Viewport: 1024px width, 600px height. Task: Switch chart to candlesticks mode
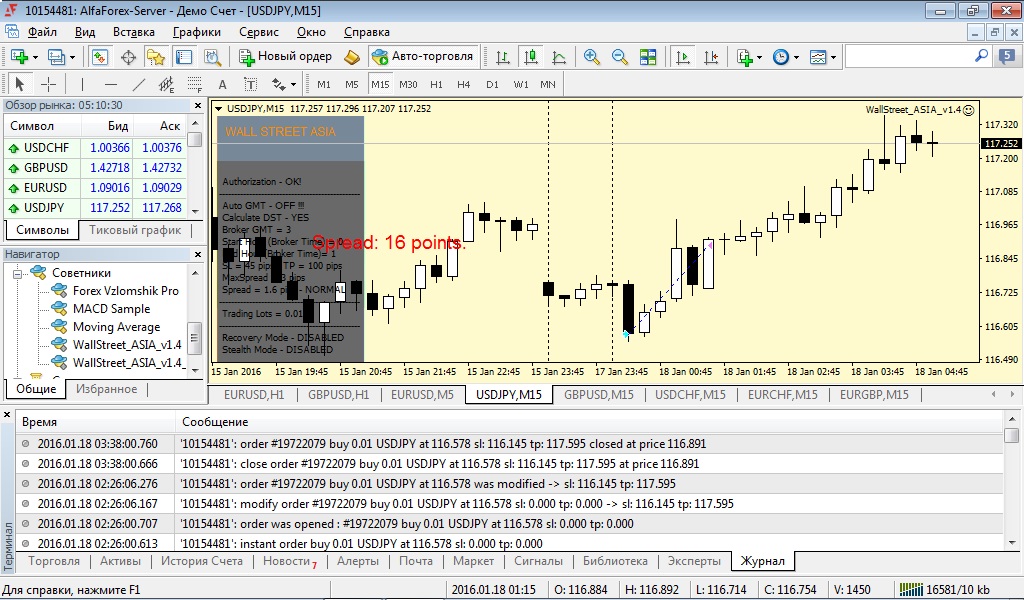(531, 57)
